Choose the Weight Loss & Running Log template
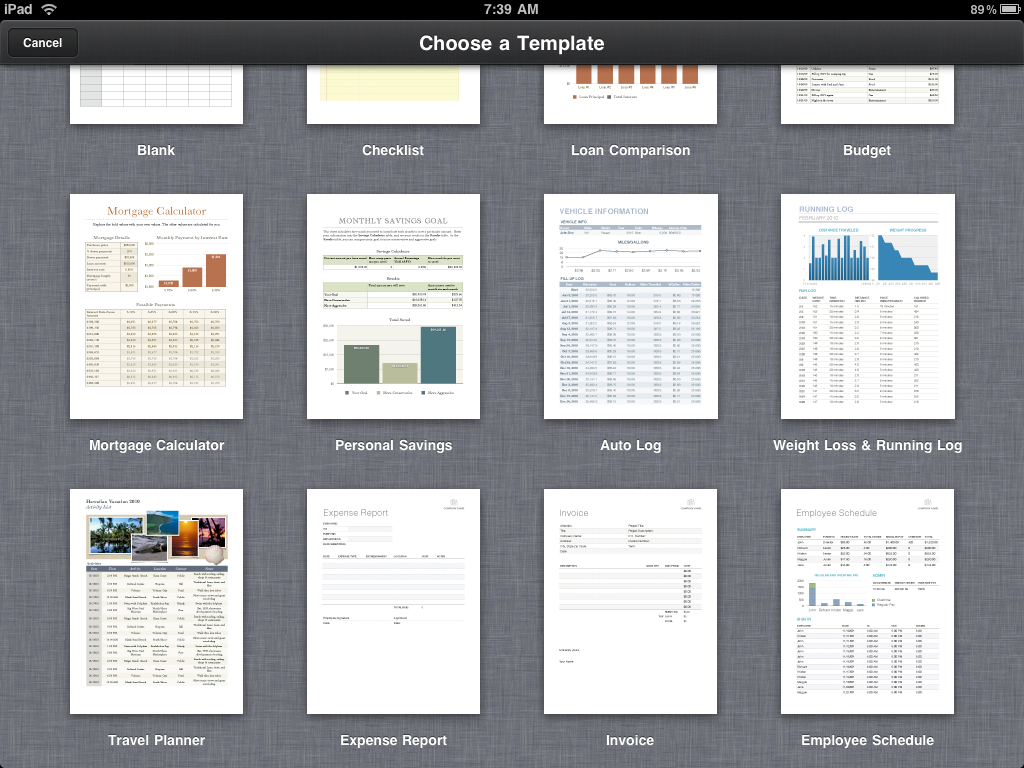 point(867,306)
